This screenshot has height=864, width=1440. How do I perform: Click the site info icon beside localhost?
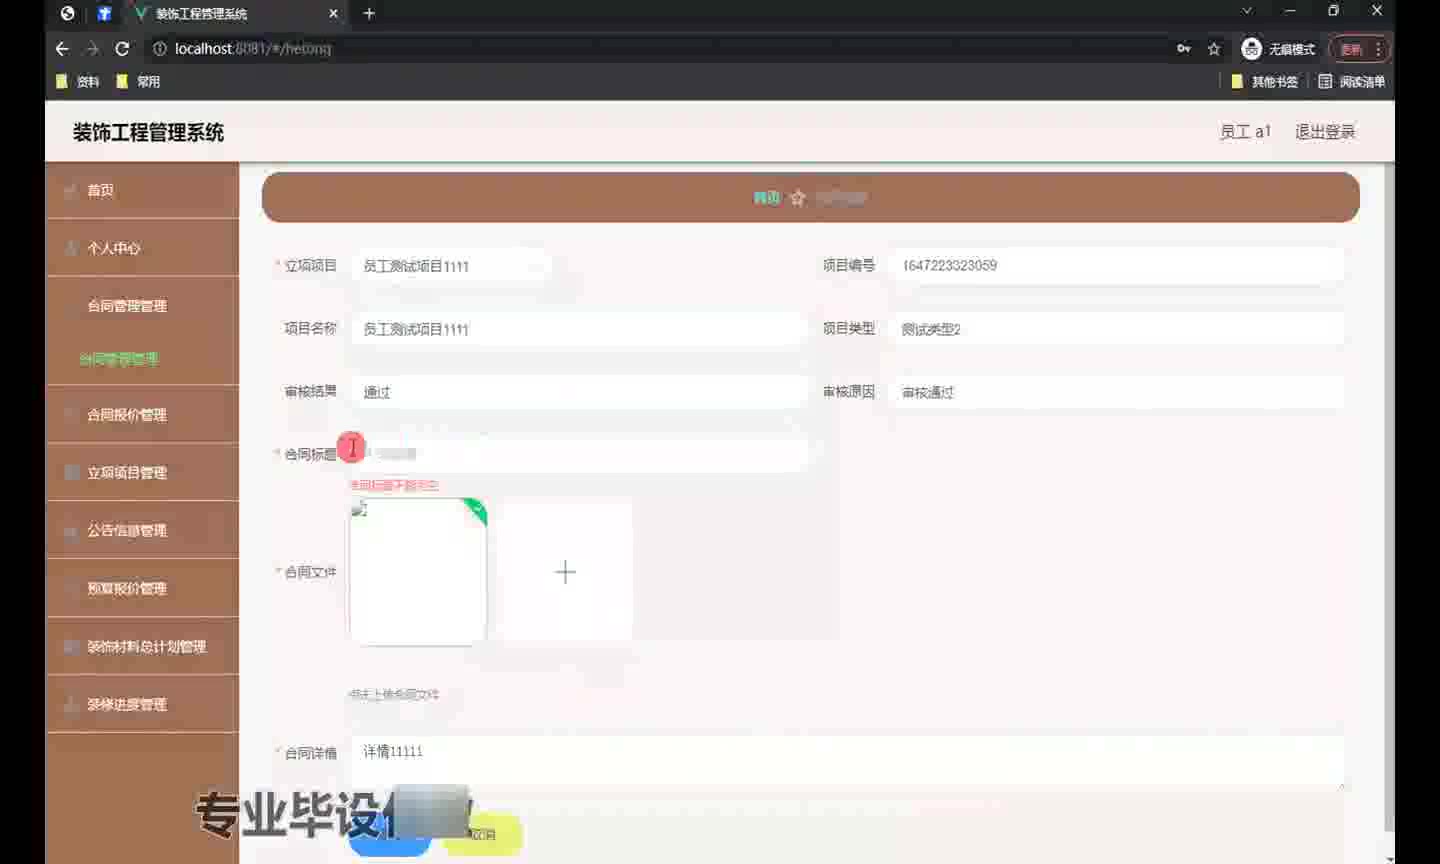[159, 48]
